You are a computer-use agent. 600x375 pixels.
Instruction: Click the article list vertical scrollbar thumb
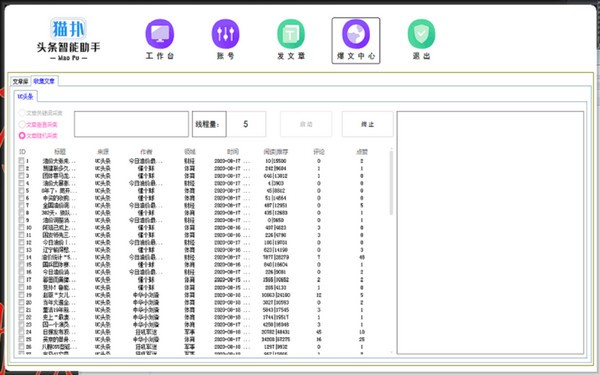[391, 183]
